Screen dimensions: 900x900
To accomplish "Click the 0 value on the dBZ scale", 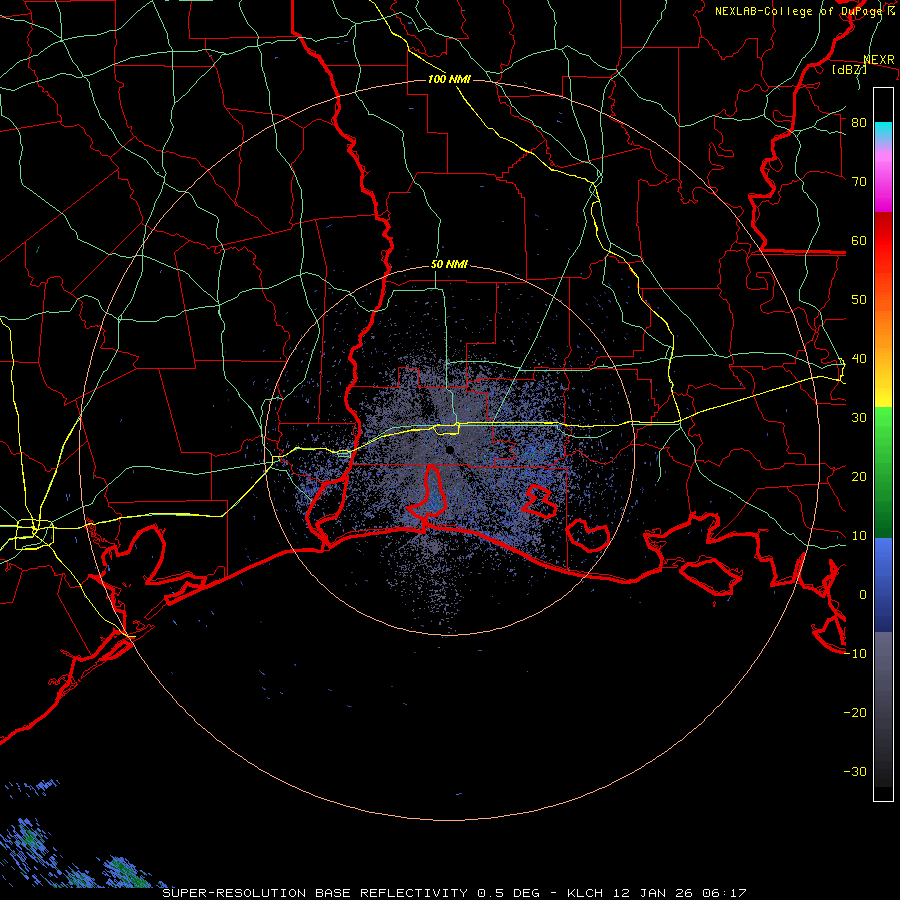I will click(863, 595).
